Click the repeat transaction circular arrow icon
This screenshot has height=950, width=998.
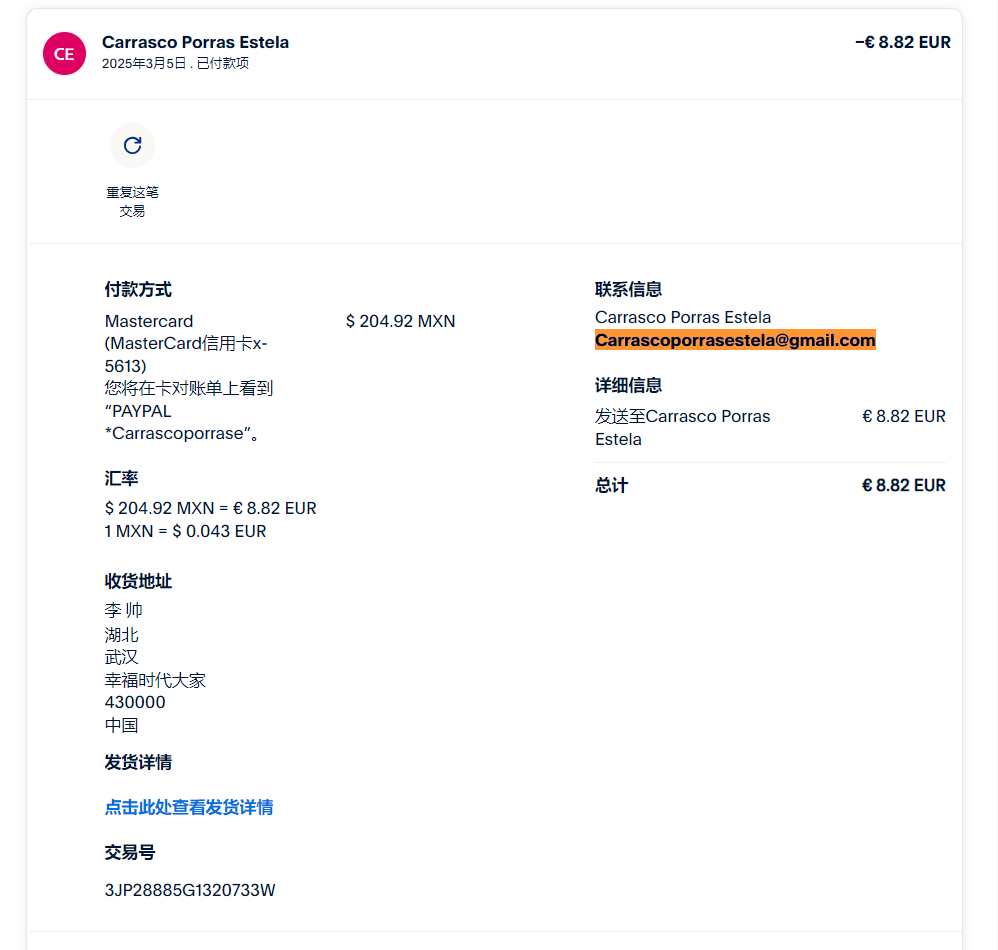(132, 146)
